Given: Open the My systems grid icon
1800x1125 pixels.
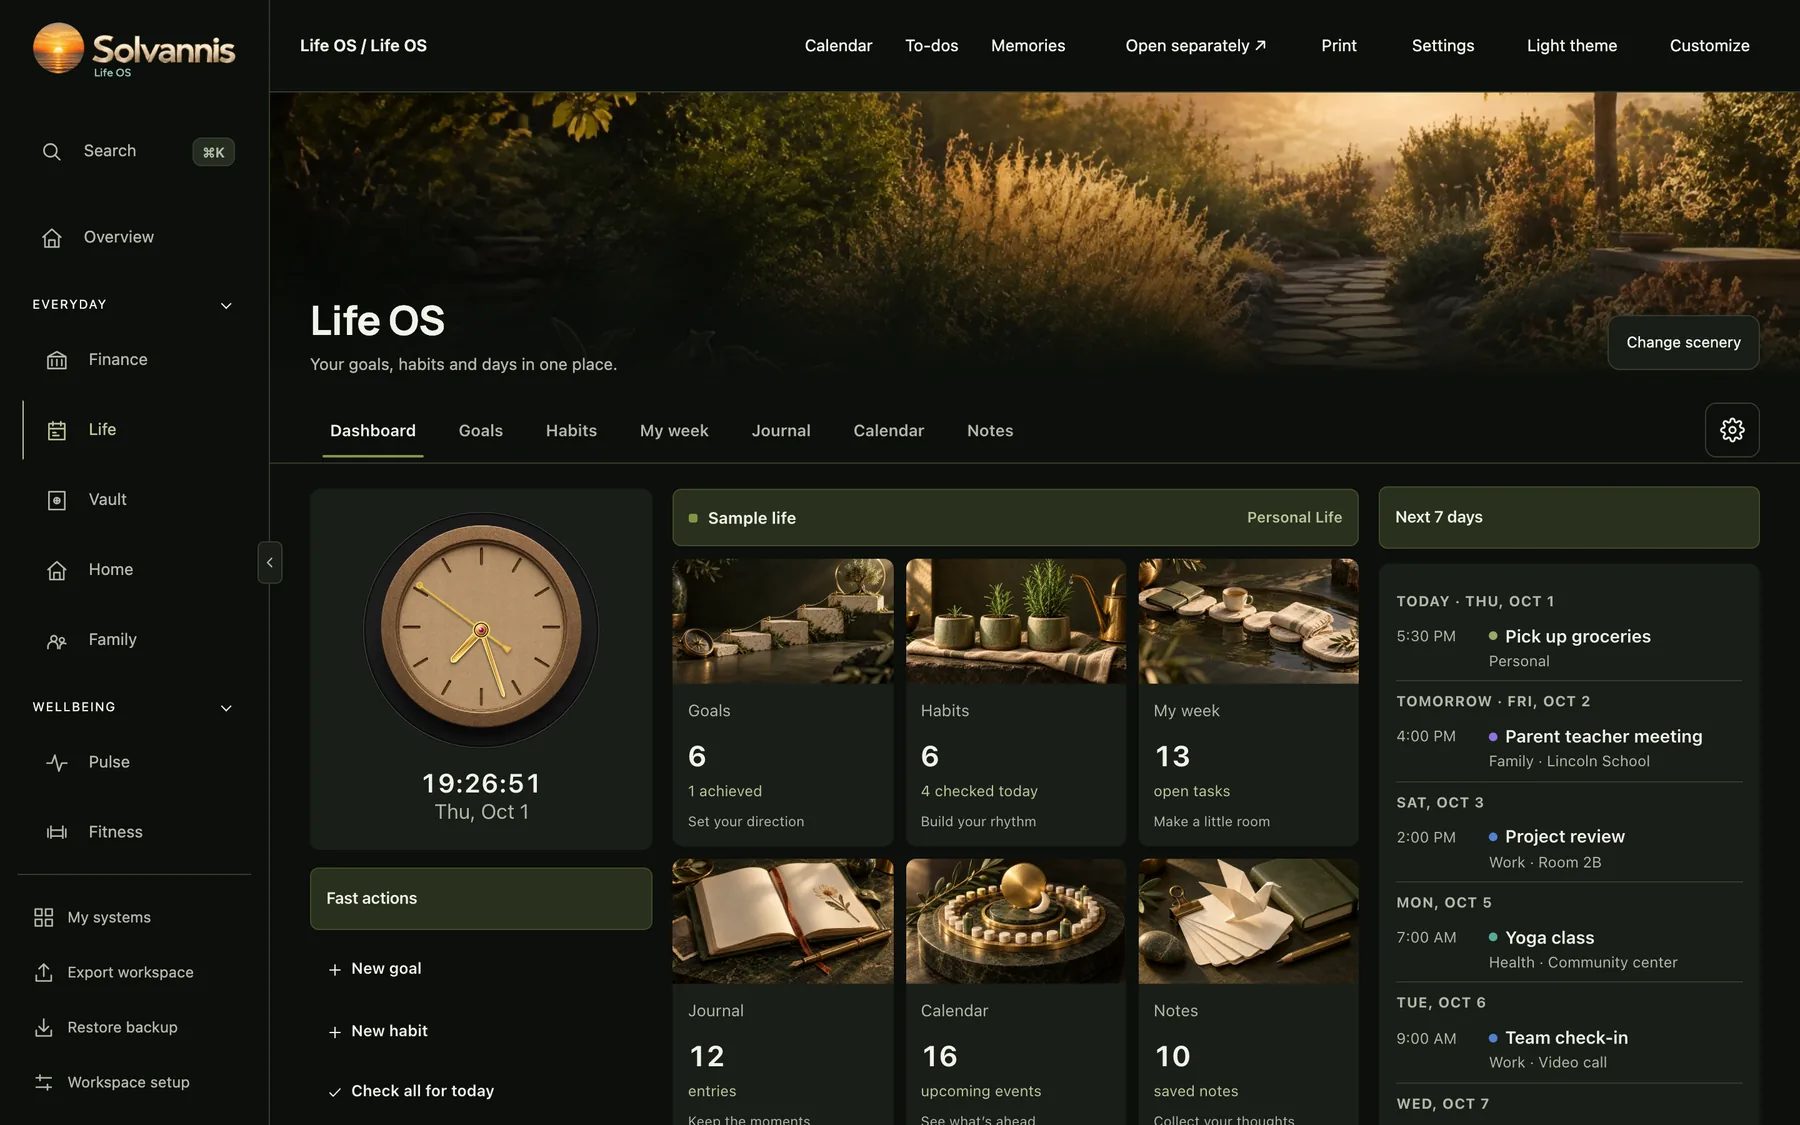Looking at the screenshot, I should pyautogui.click(x=43, y=917).
